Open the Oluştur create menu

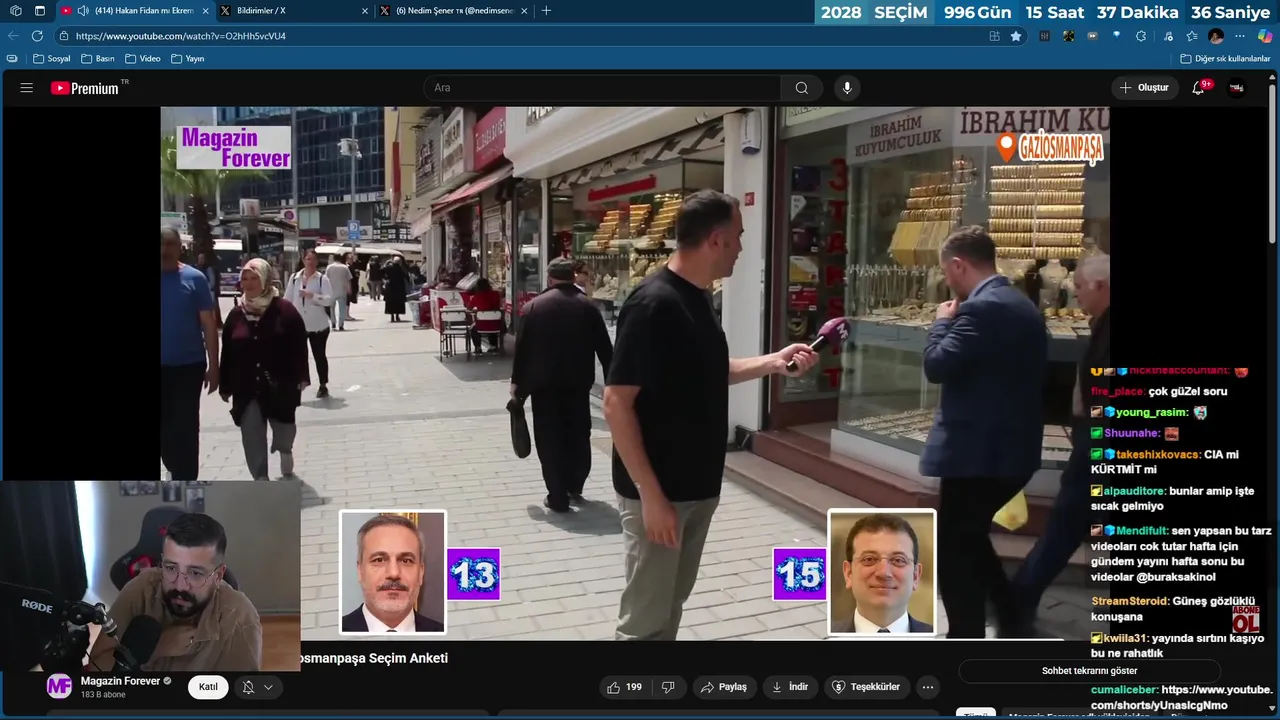point(1143,88)
